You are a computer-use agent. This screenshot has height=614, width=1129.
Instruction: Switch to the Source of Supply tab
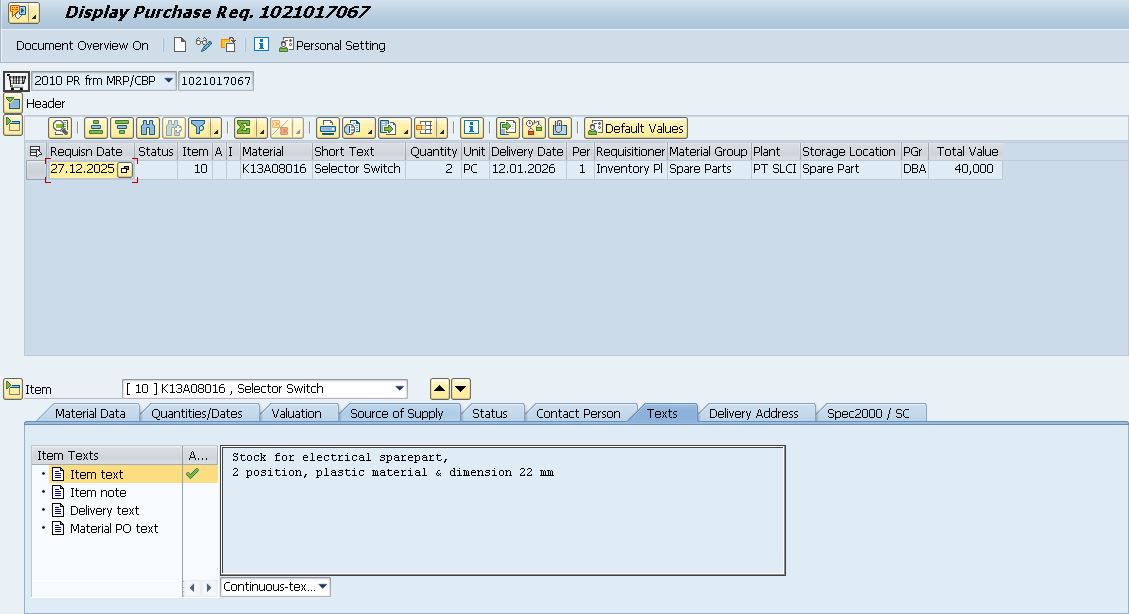(397, 413)
